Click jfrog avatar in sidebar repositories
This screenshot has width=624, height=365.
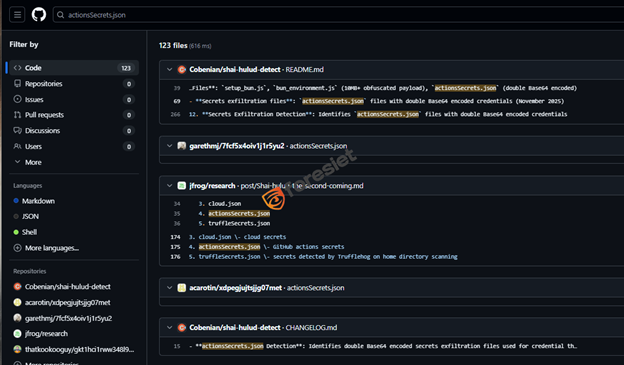(18, 334)
